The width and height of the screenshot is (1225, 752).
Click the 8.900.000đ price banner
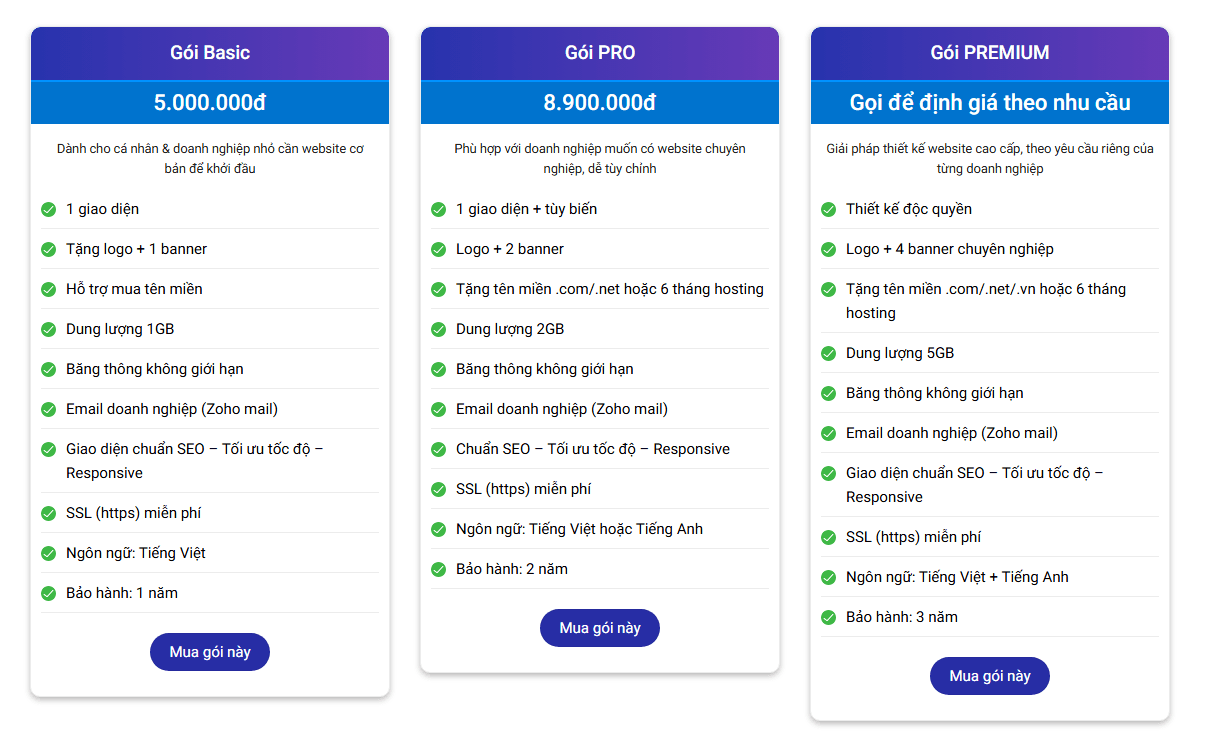600,102
